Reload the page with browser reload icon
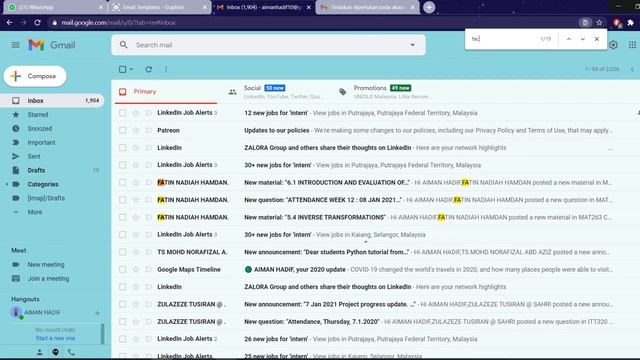640x360 pixels. click(37, 23)
